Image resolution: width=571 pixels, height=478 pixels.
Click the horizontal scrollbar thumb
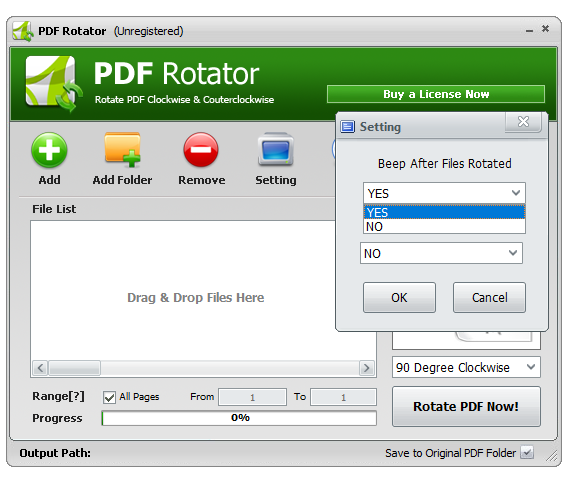(x=75, y=368)
